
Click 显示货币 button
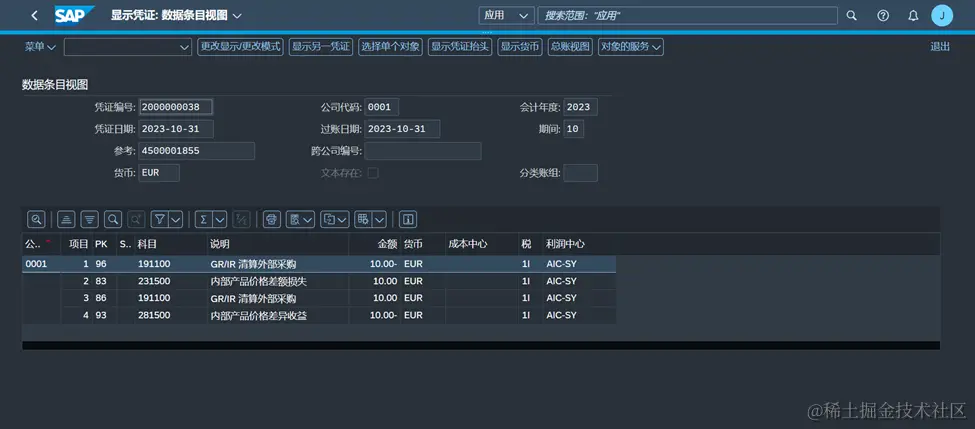(x=520, y=47)
